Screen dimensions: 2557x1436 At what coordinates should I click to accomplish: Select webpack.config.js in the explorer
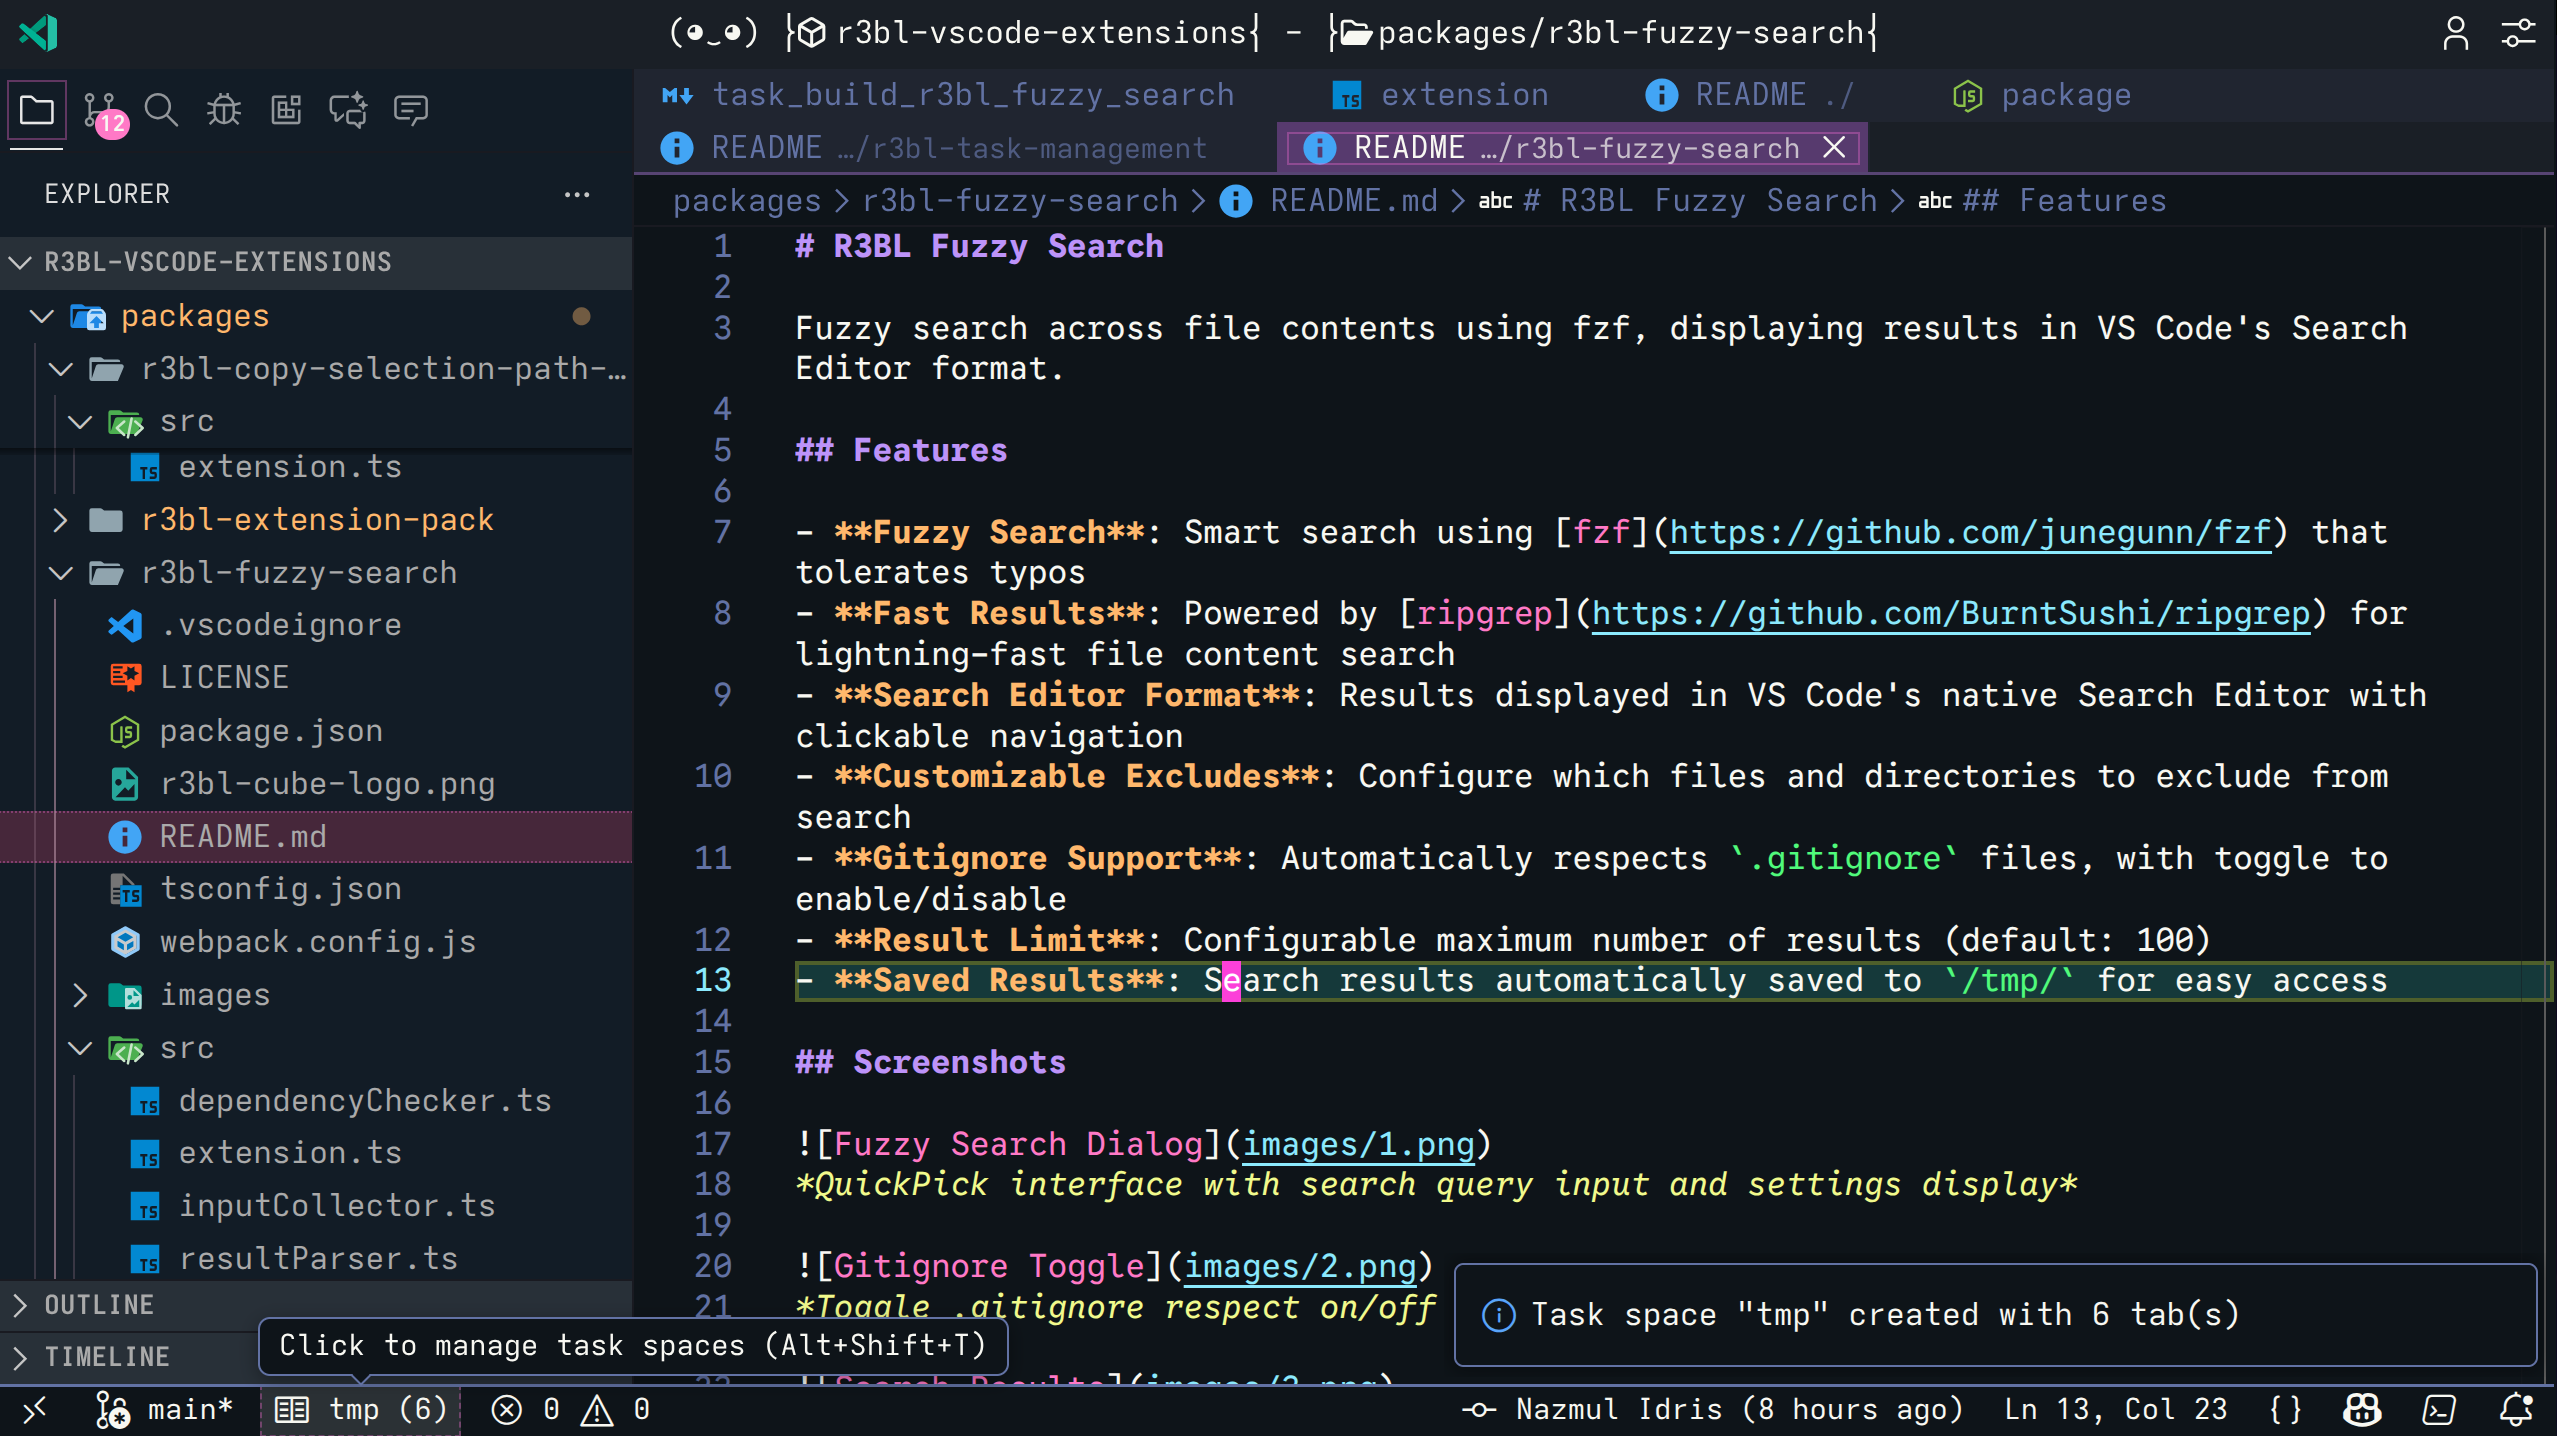(x=317, y=942)
